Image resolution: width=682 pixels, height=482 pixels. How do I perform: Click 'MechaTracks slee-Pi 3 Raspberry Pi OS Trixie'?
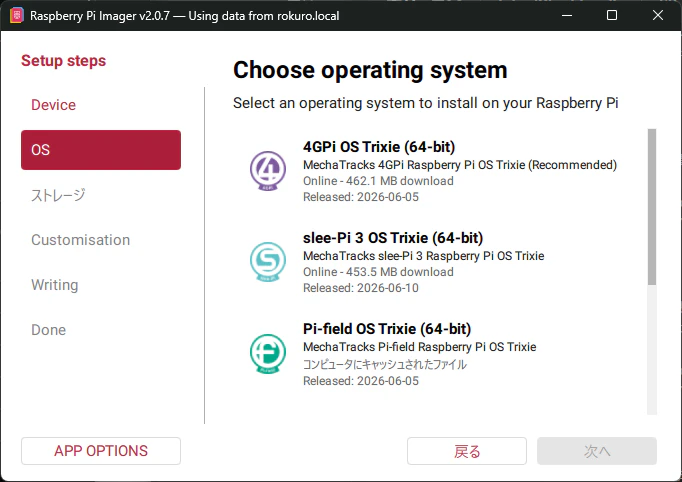tap(424, 256)
